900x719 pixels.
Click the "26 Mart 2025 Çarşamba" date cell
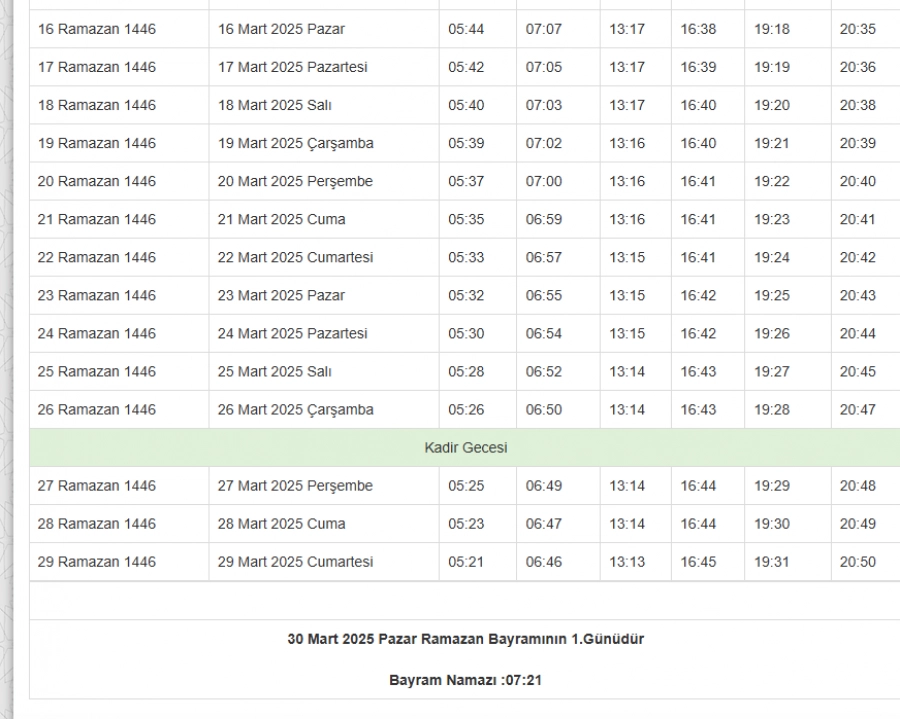[x=295, y=409]
